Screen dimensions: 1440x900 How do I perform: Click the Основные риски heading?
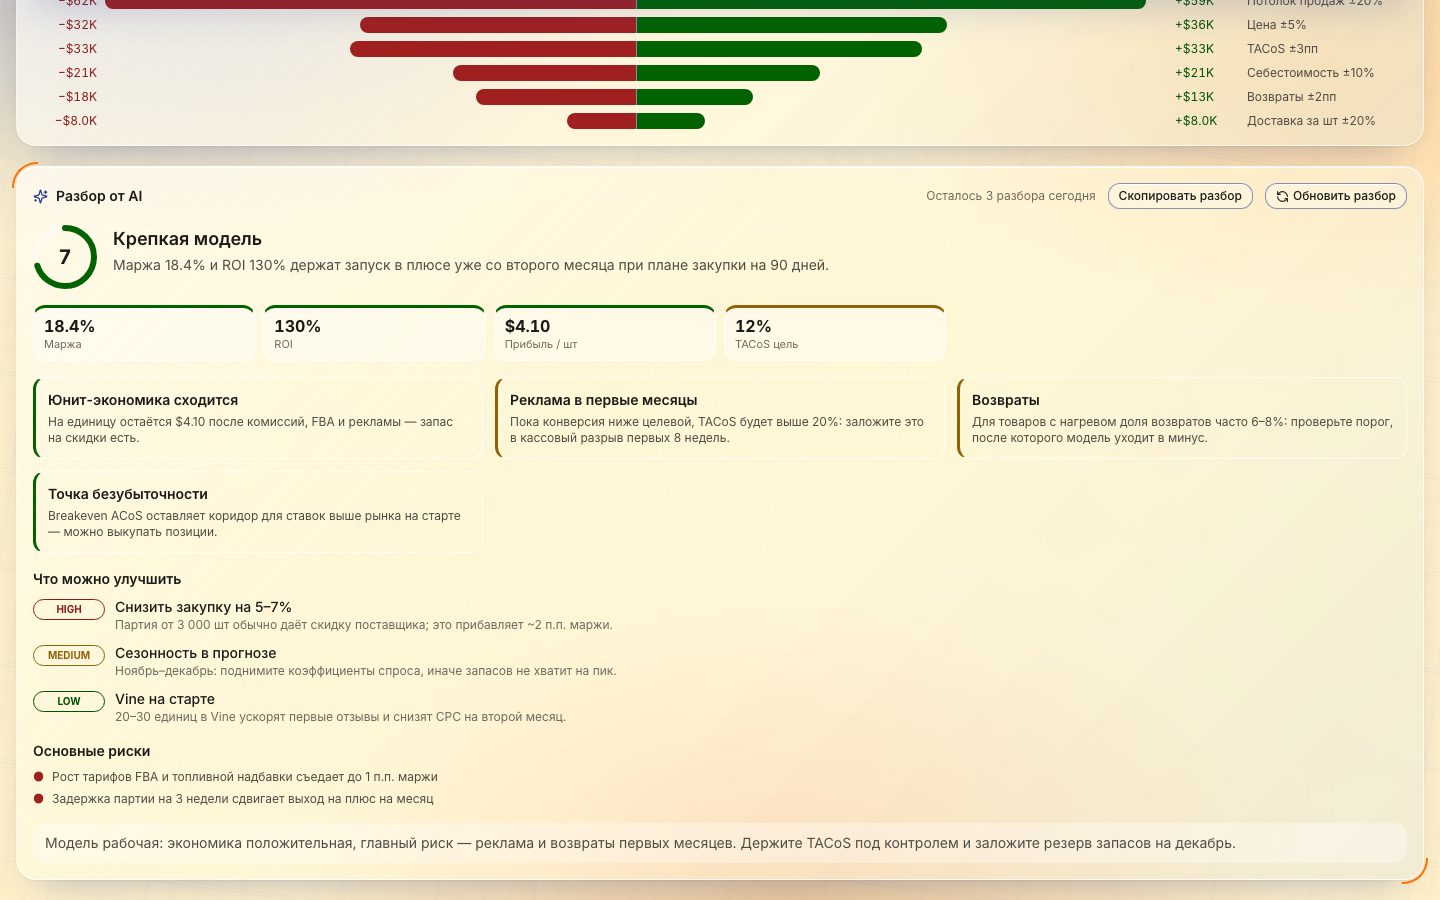(x=92, y=751)
